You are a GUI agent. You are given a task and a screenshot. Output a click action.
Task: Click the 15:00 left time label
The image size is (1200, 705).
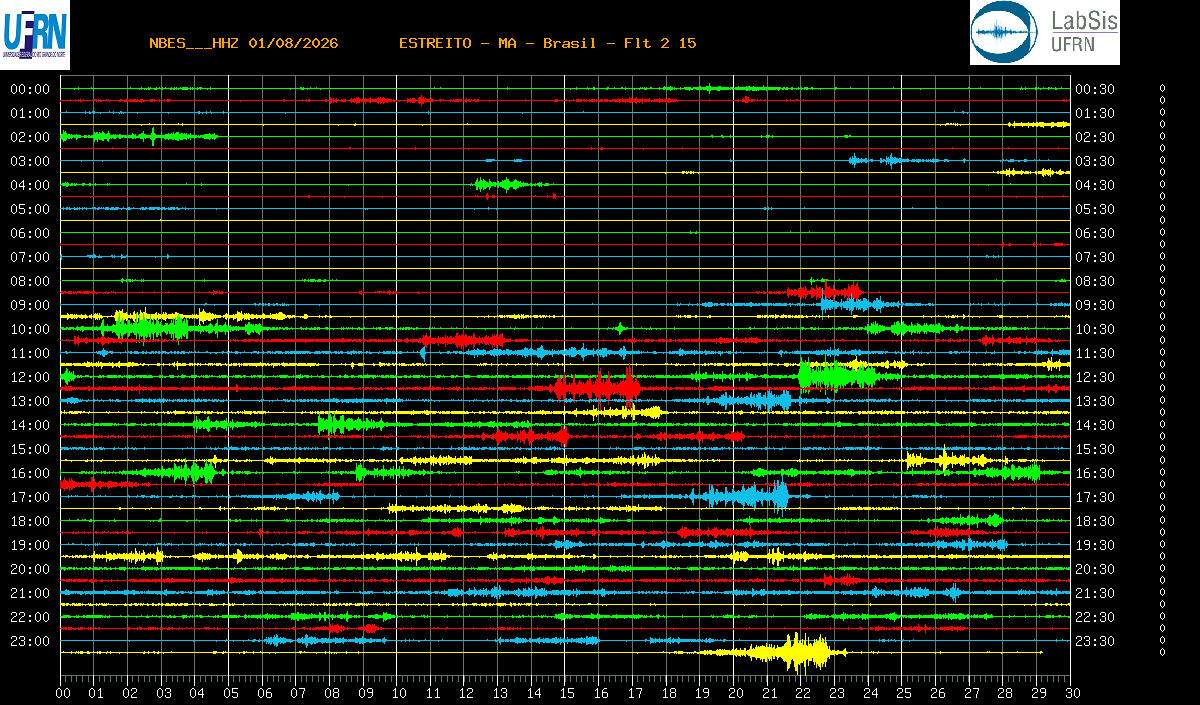click(x=30, y=449)
